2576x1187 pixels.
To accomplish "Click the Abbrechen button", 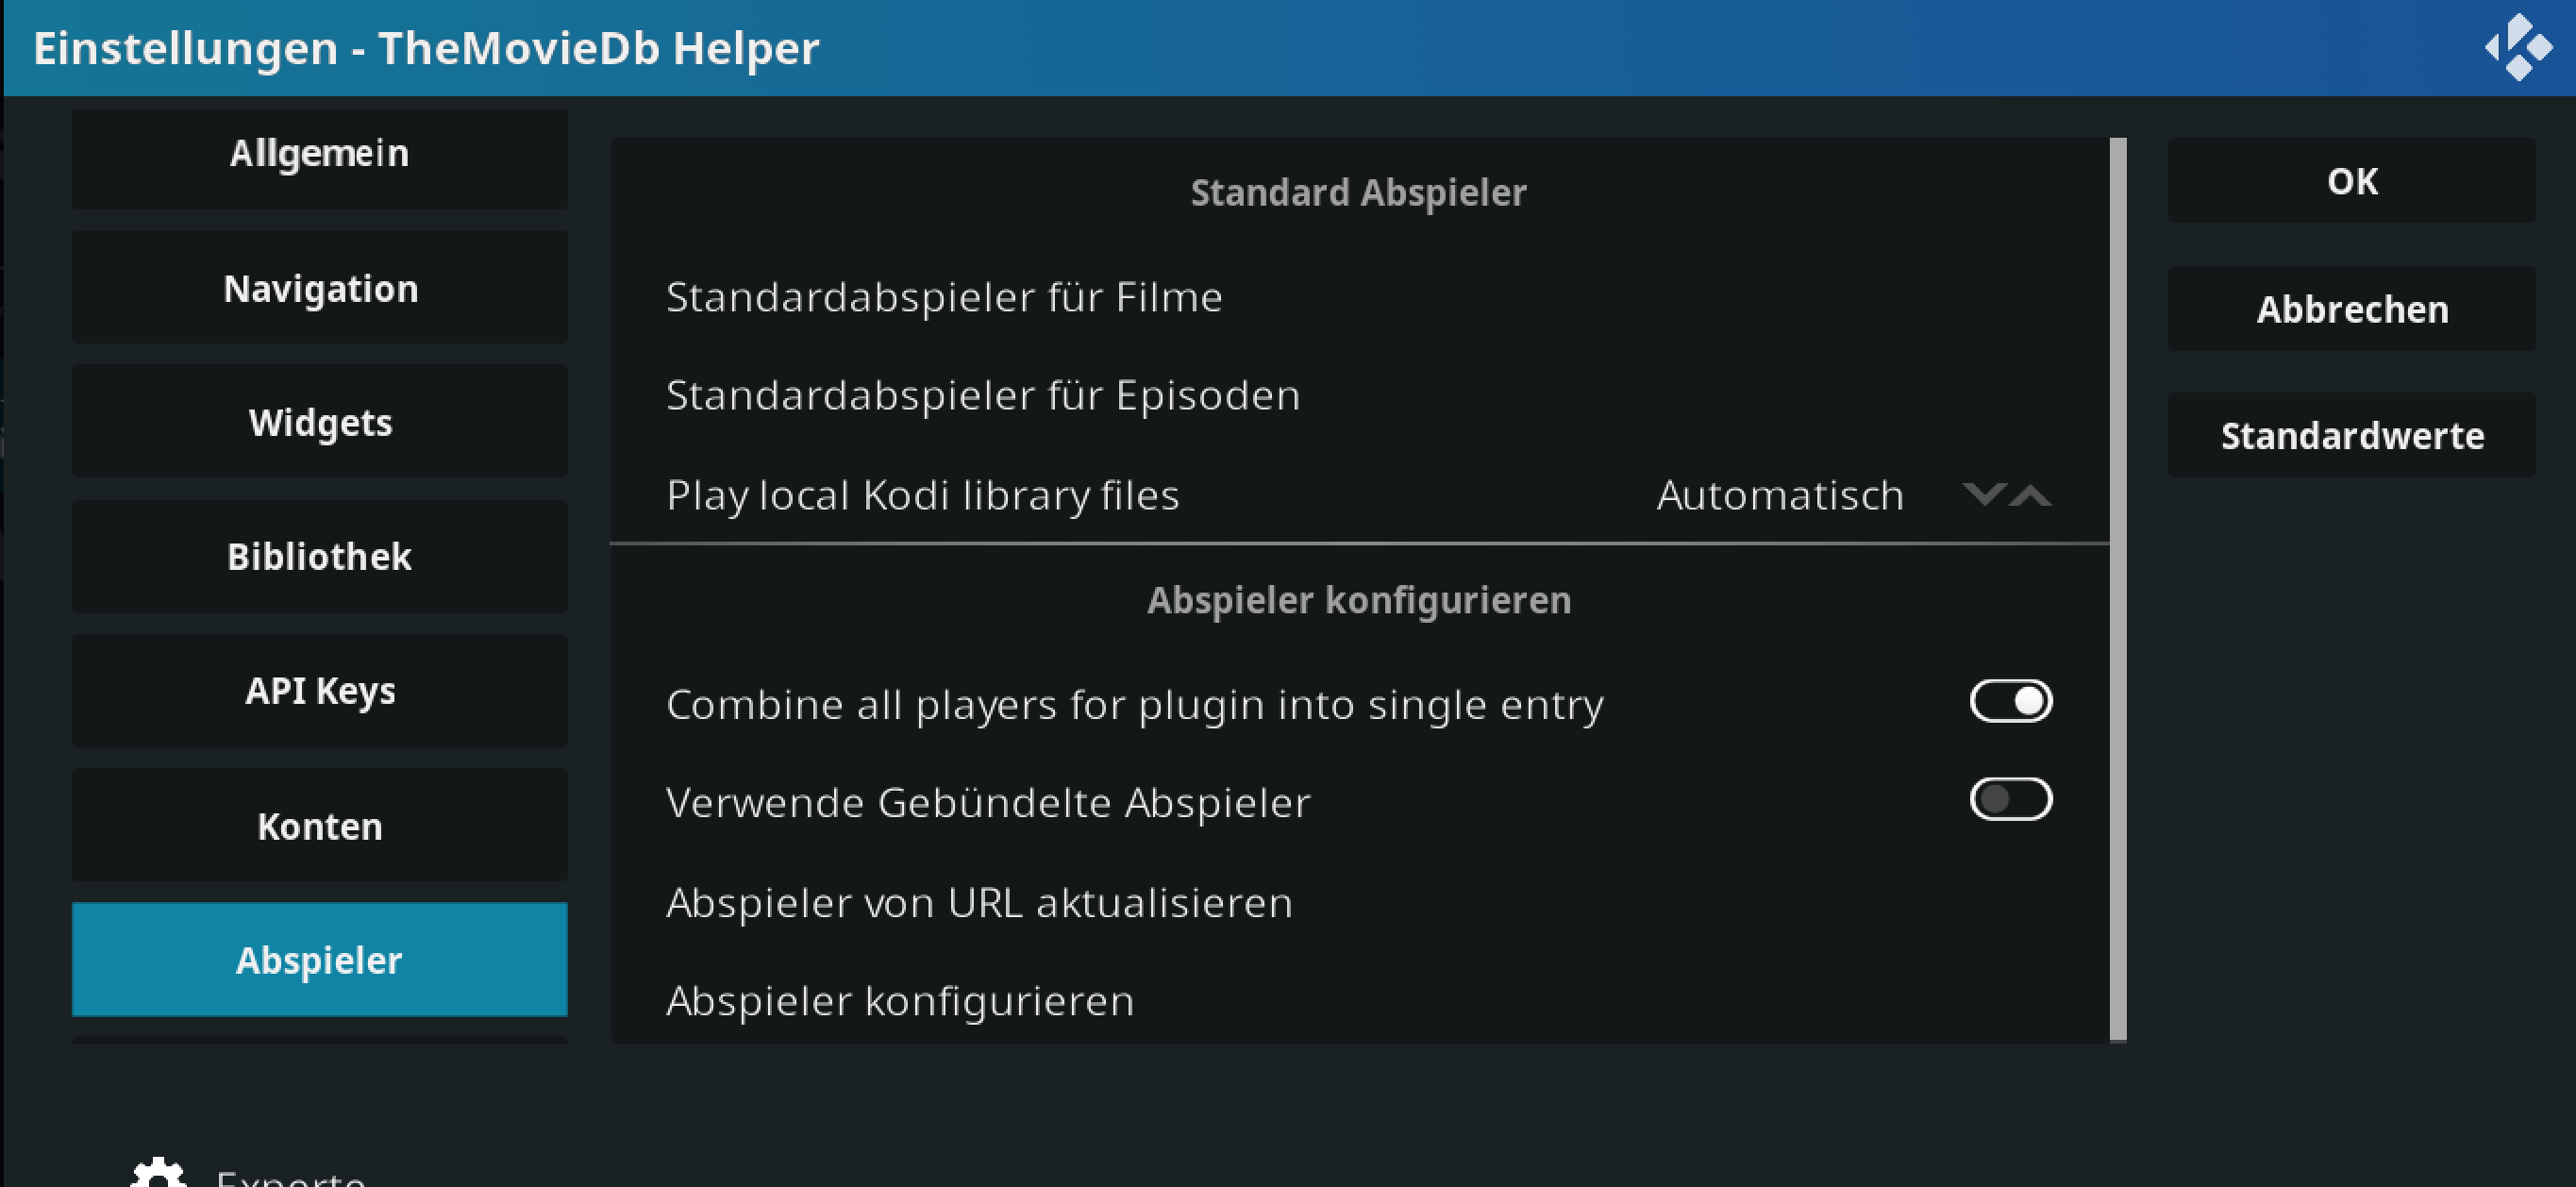I will tap(2352, 309).
